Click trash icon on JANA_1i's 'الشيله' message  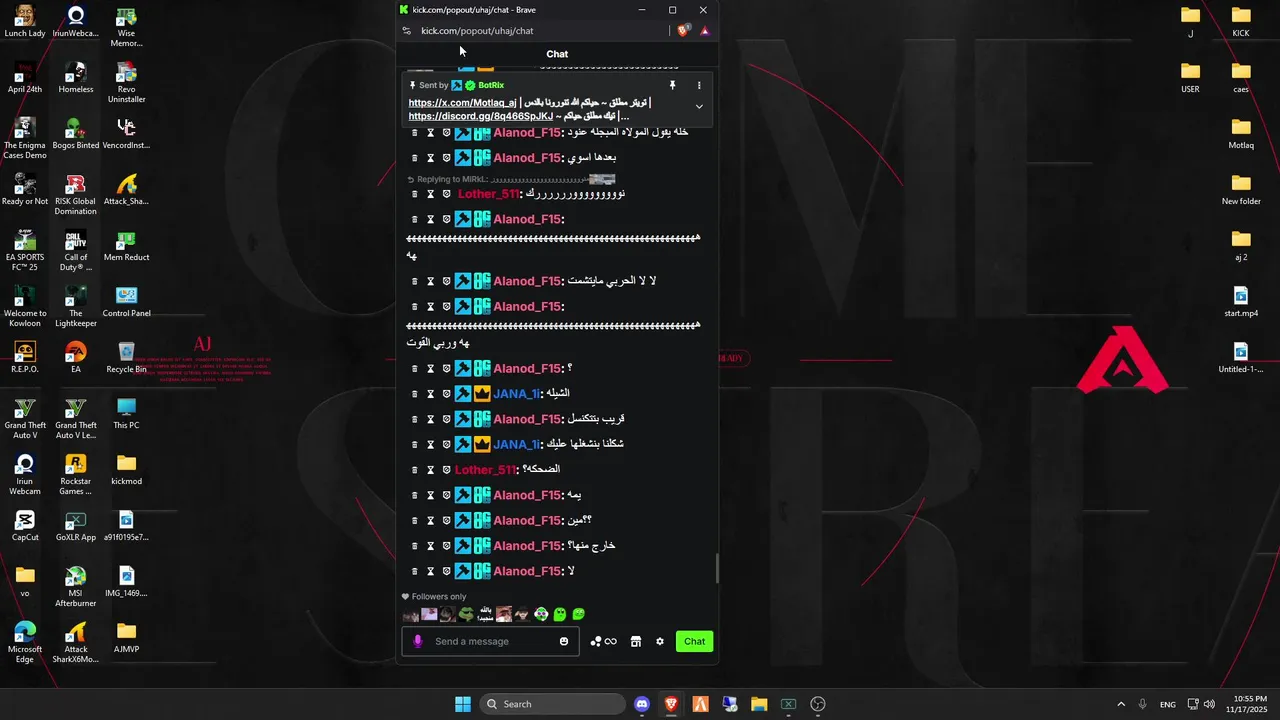(x=414, y=394)
